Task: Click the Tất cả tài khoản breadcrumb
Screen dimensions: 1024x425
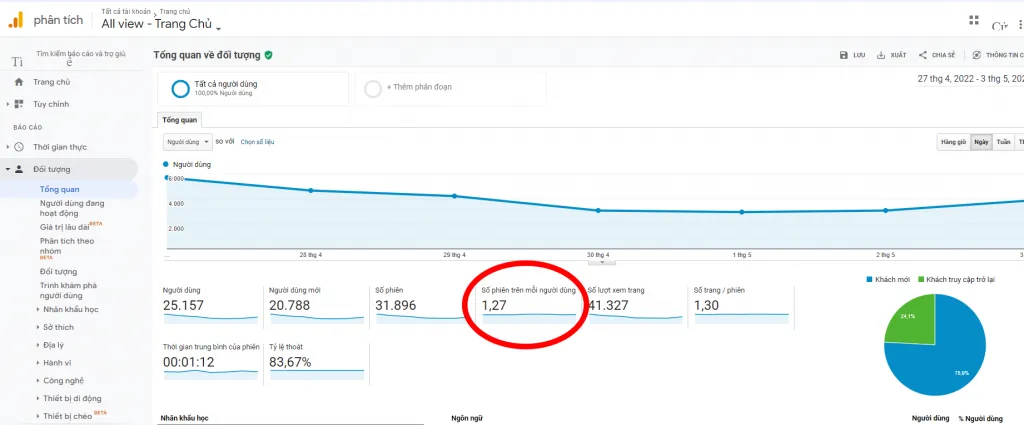Action: (125, 12)
